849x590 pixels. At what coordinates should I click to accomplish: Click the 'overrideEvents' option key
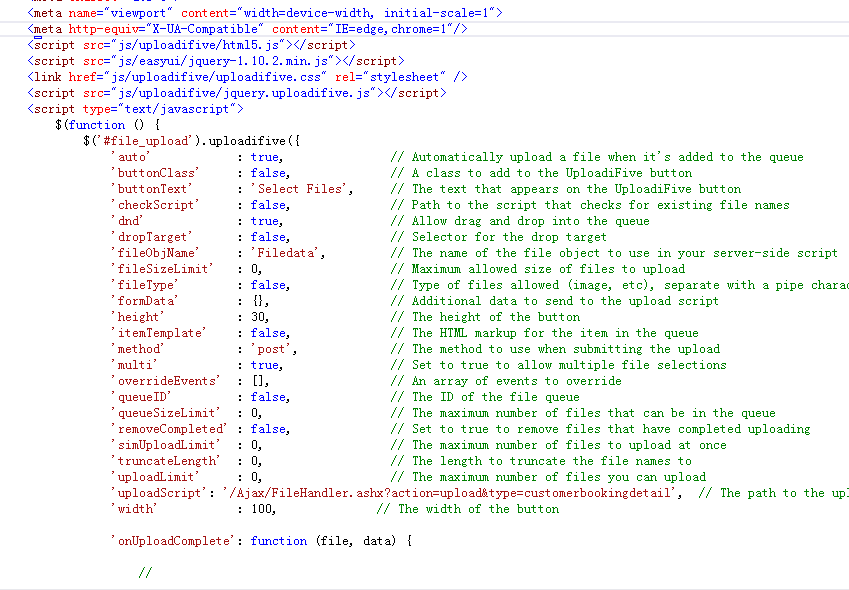[x=166, y=381]
